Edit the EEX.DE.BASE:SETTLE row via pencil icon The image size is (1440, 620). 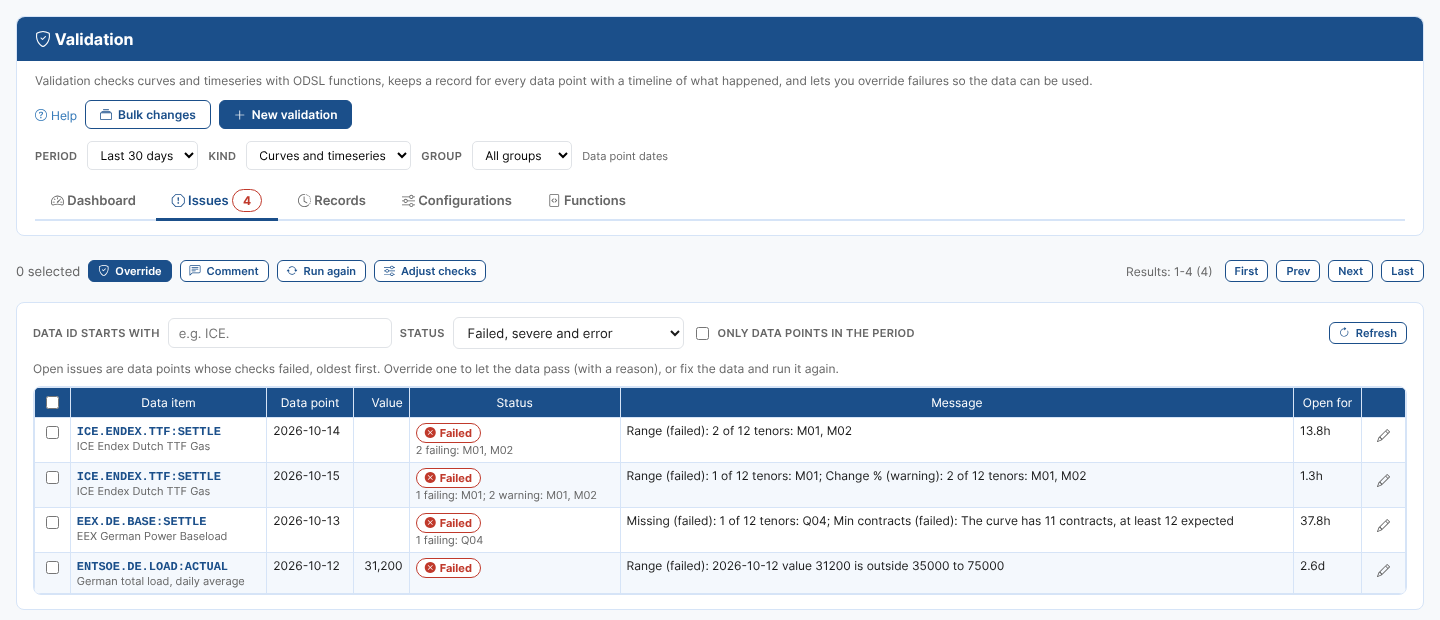click(x=1383, y=526)
